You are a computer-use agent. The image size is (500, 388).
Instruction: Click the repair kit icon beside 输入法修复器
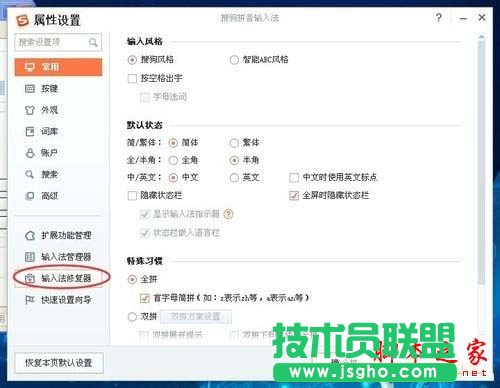(x=30, y=278)
